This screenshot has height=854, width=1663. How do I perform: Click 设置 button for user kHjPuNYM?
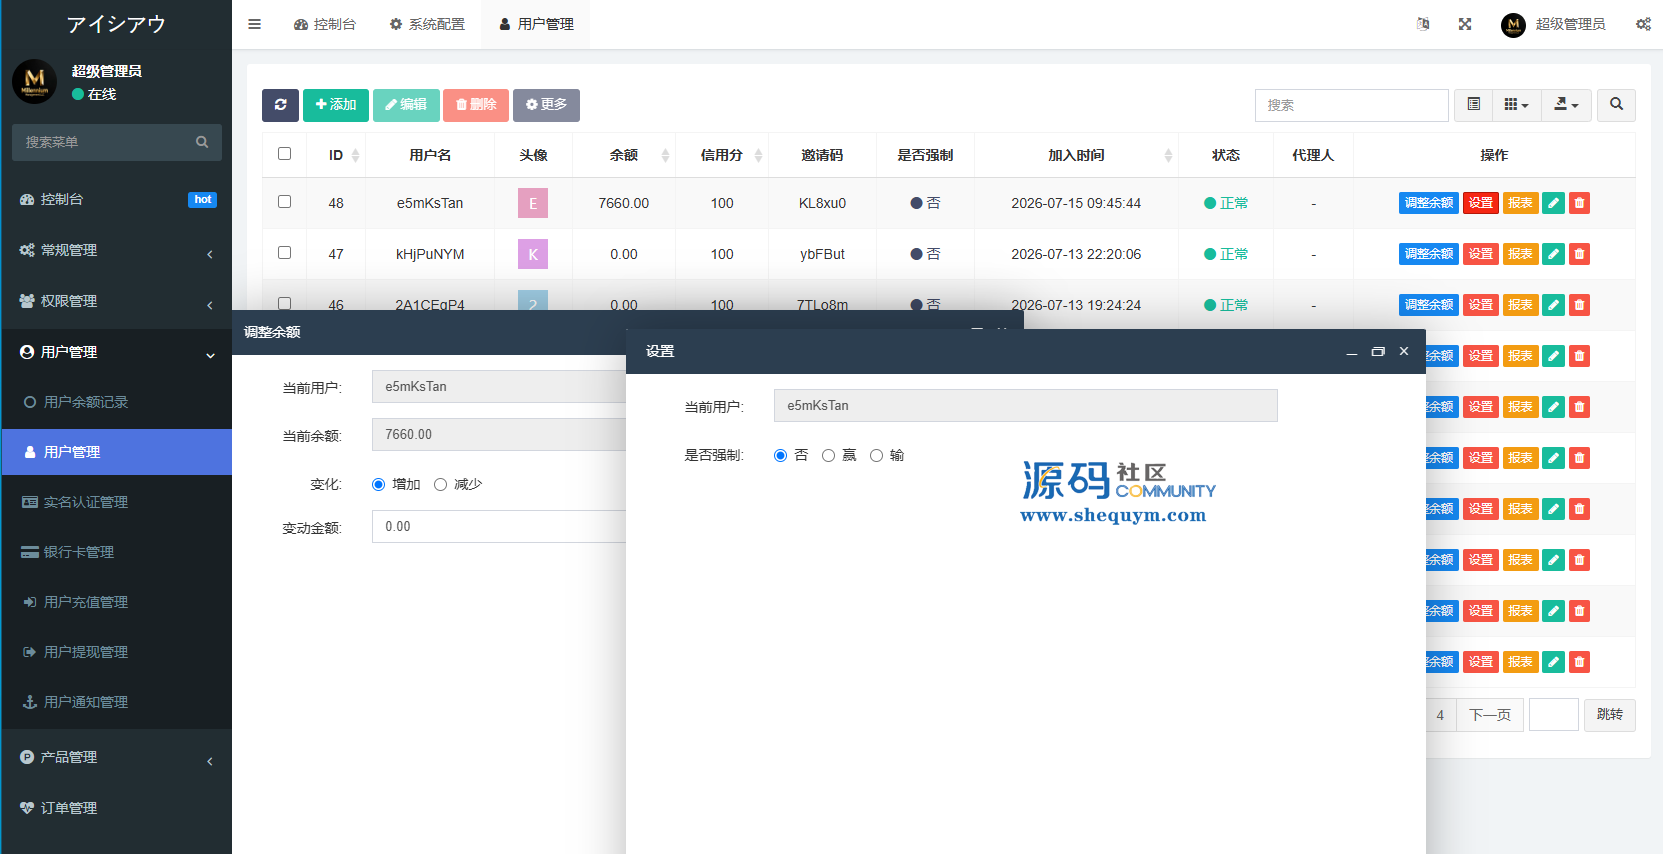pyautogui.click(x=1480, y=254)
